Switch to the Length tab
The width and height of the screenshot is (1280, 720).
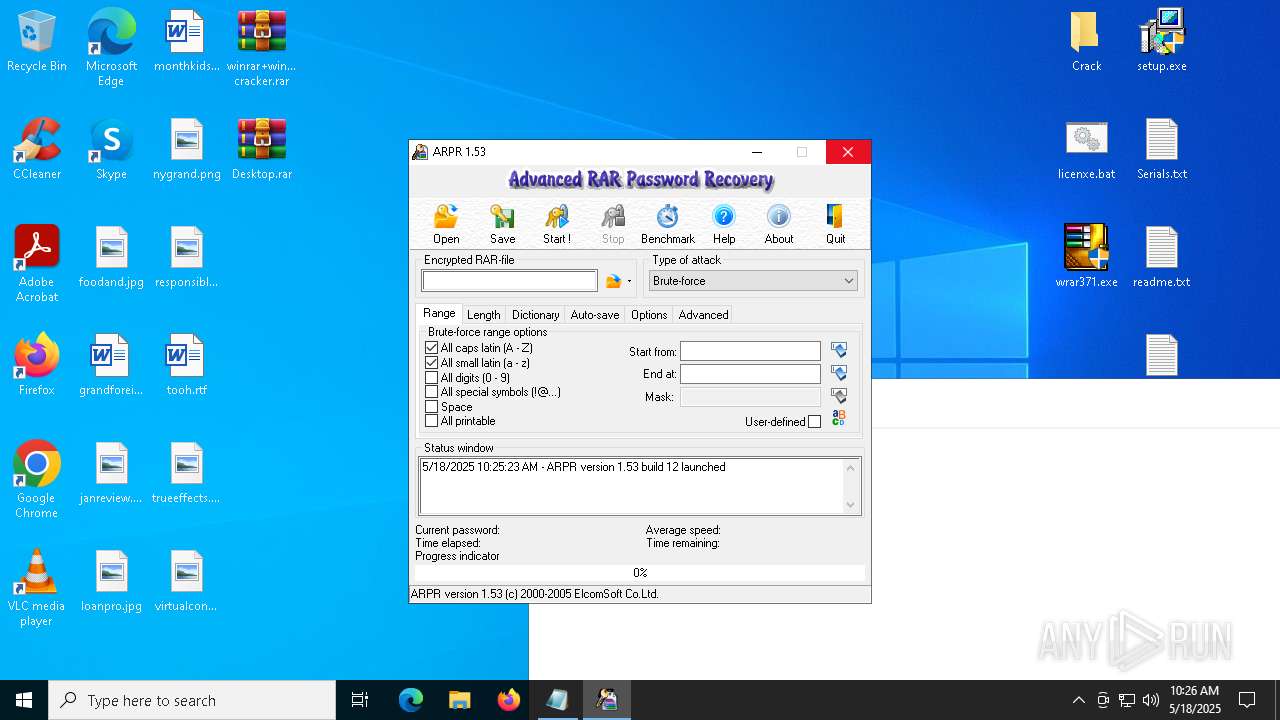[483, 314]
